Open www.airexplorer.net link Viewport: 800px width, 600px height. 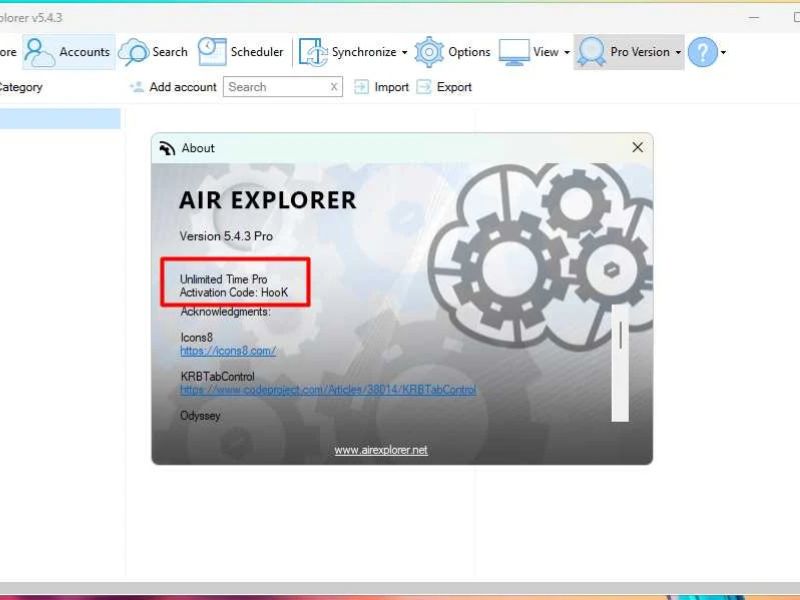coord(381,450)
